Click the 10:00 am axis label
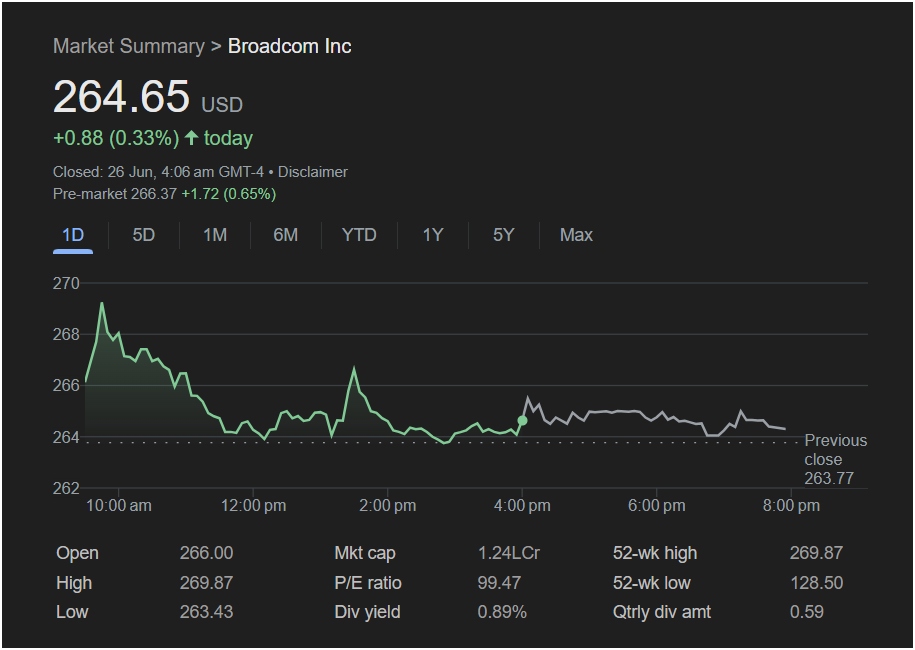The width and height of the screenshot is (915, 650). pos(118,505)
